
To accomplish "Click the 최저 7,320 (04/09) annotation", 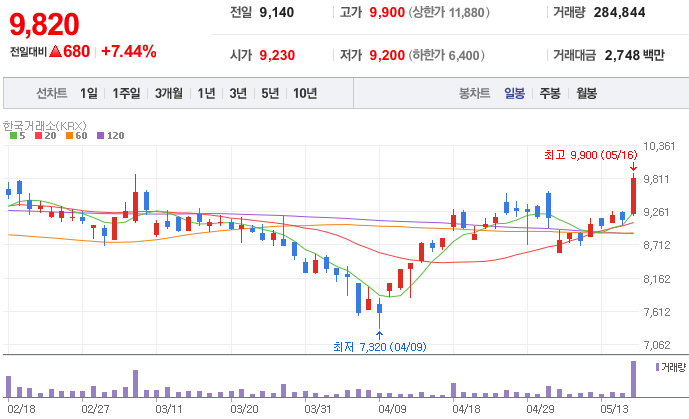I will (380, 347).
